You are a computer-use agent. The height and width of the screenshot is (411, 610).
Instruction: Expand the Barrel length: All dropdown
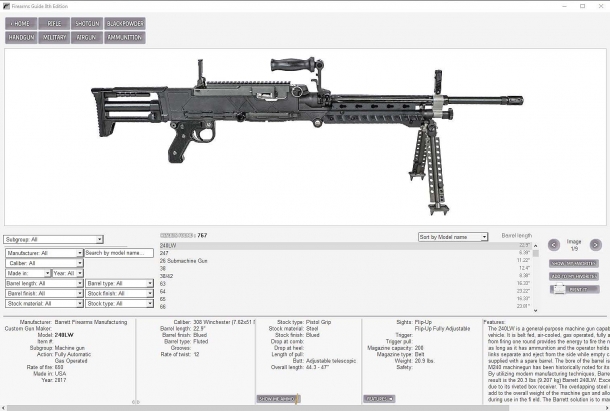44,283
